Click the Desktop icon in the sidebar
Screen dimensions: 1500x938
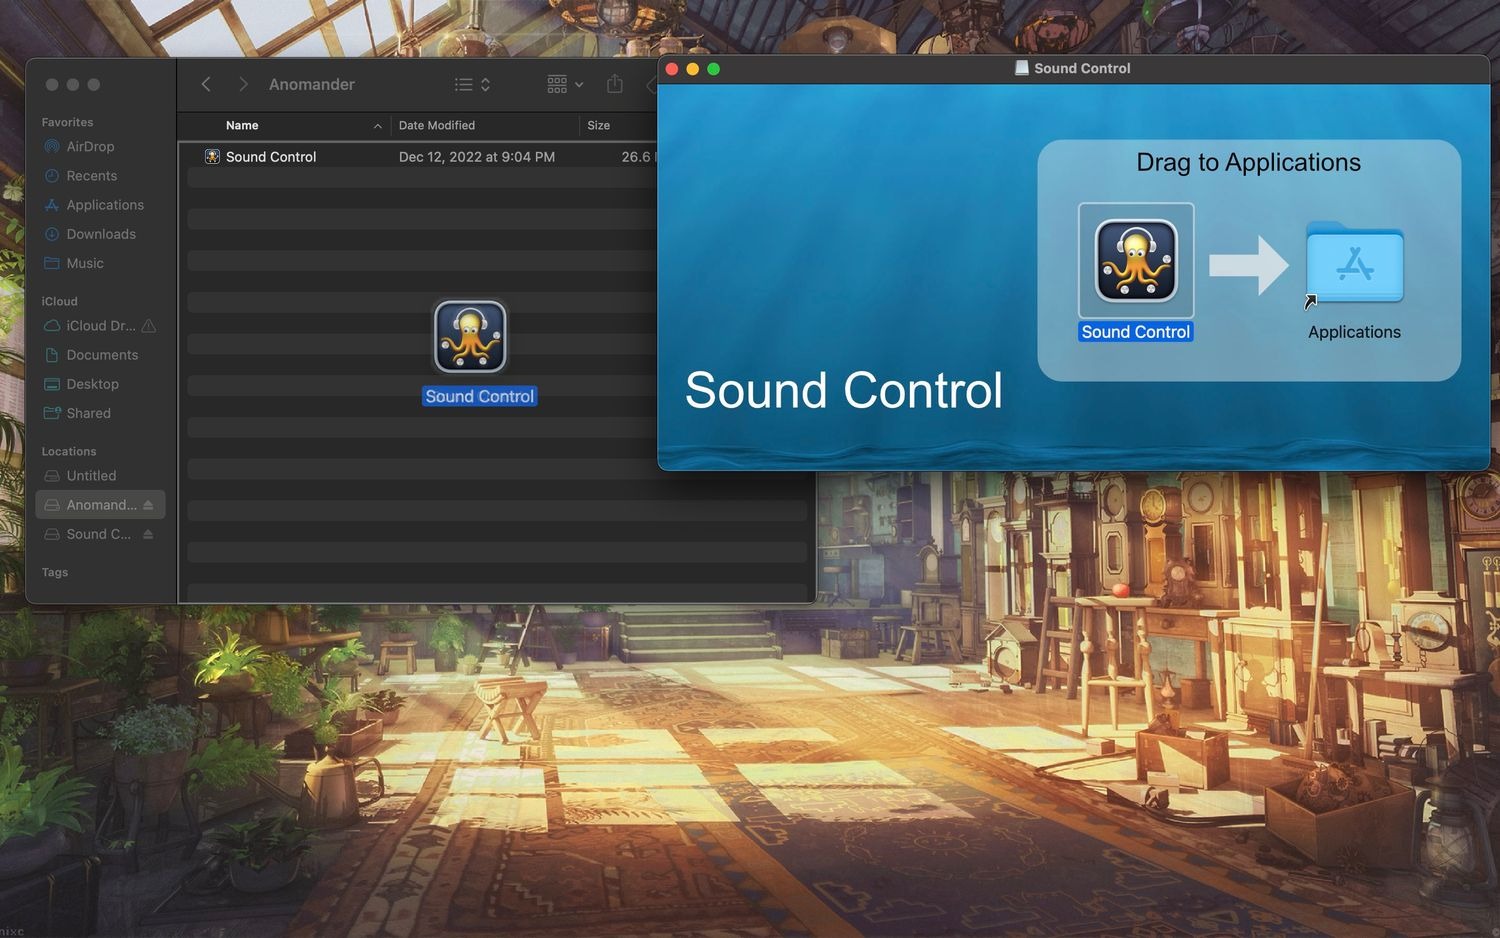(x=52, y=384)
